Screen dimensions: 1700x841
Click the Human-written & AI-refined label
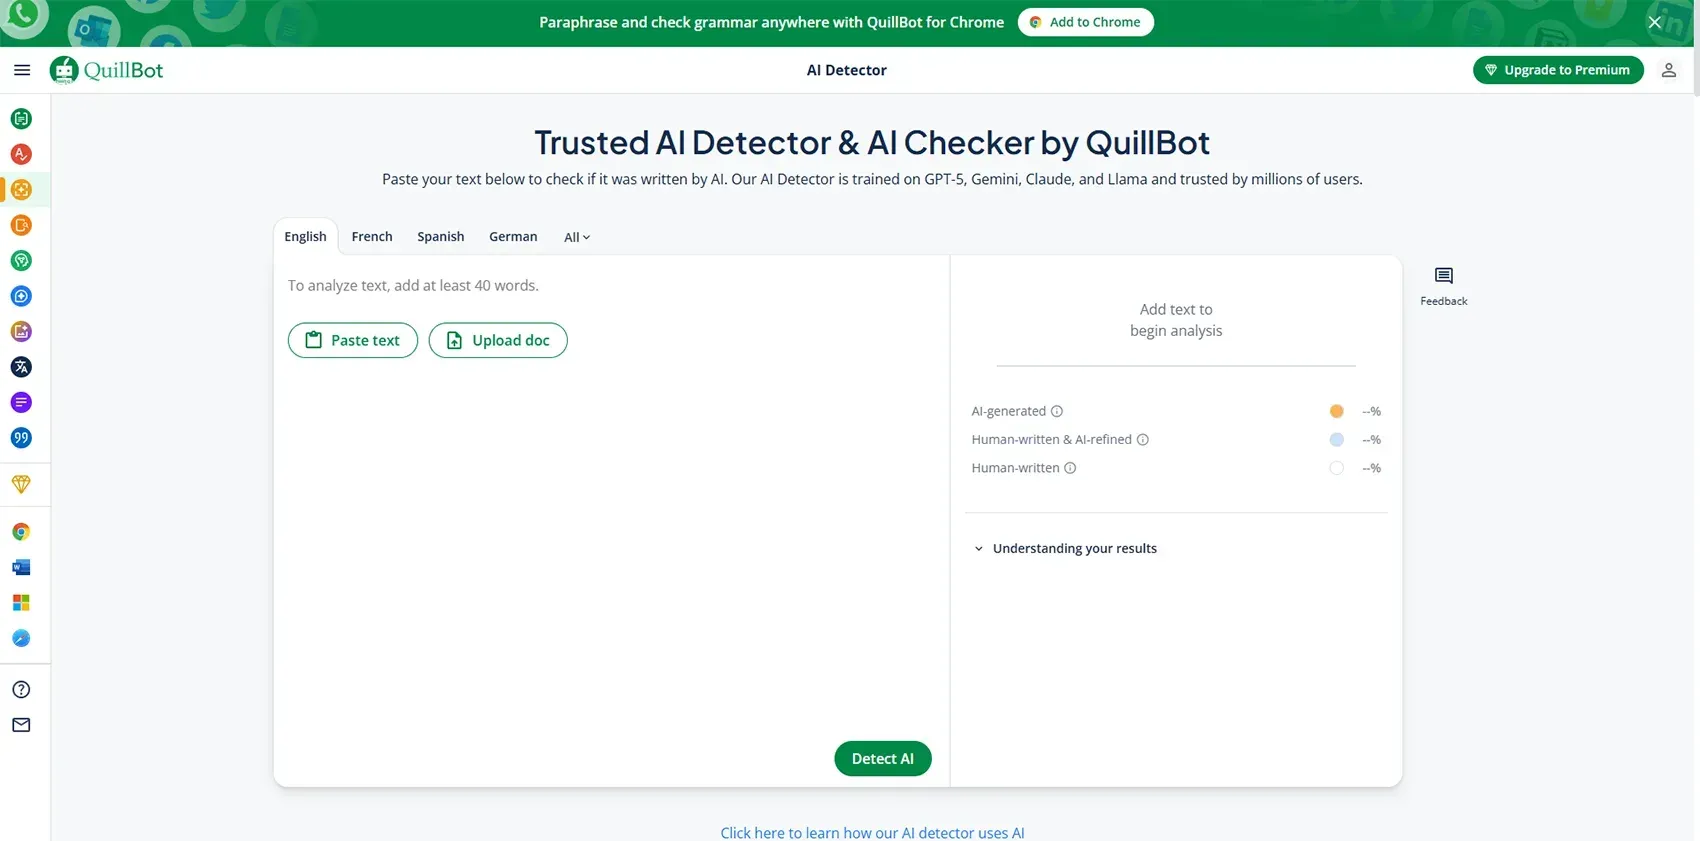1051,440
